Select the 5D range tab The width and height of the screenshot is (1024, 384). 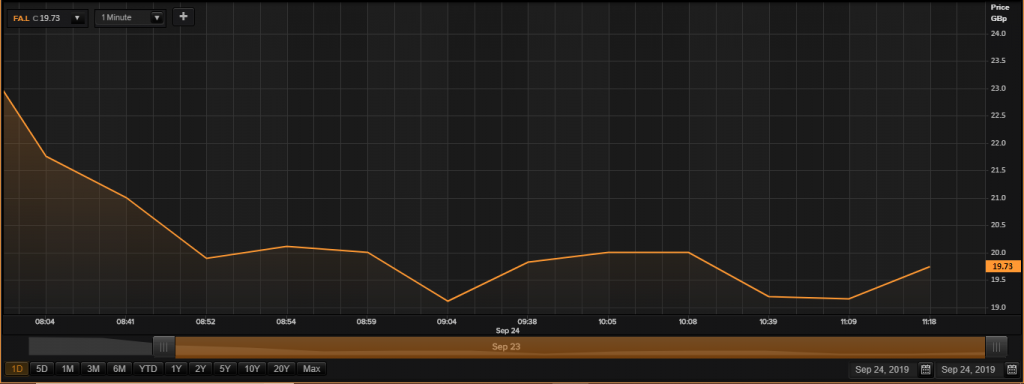click(x=42, y=369)
